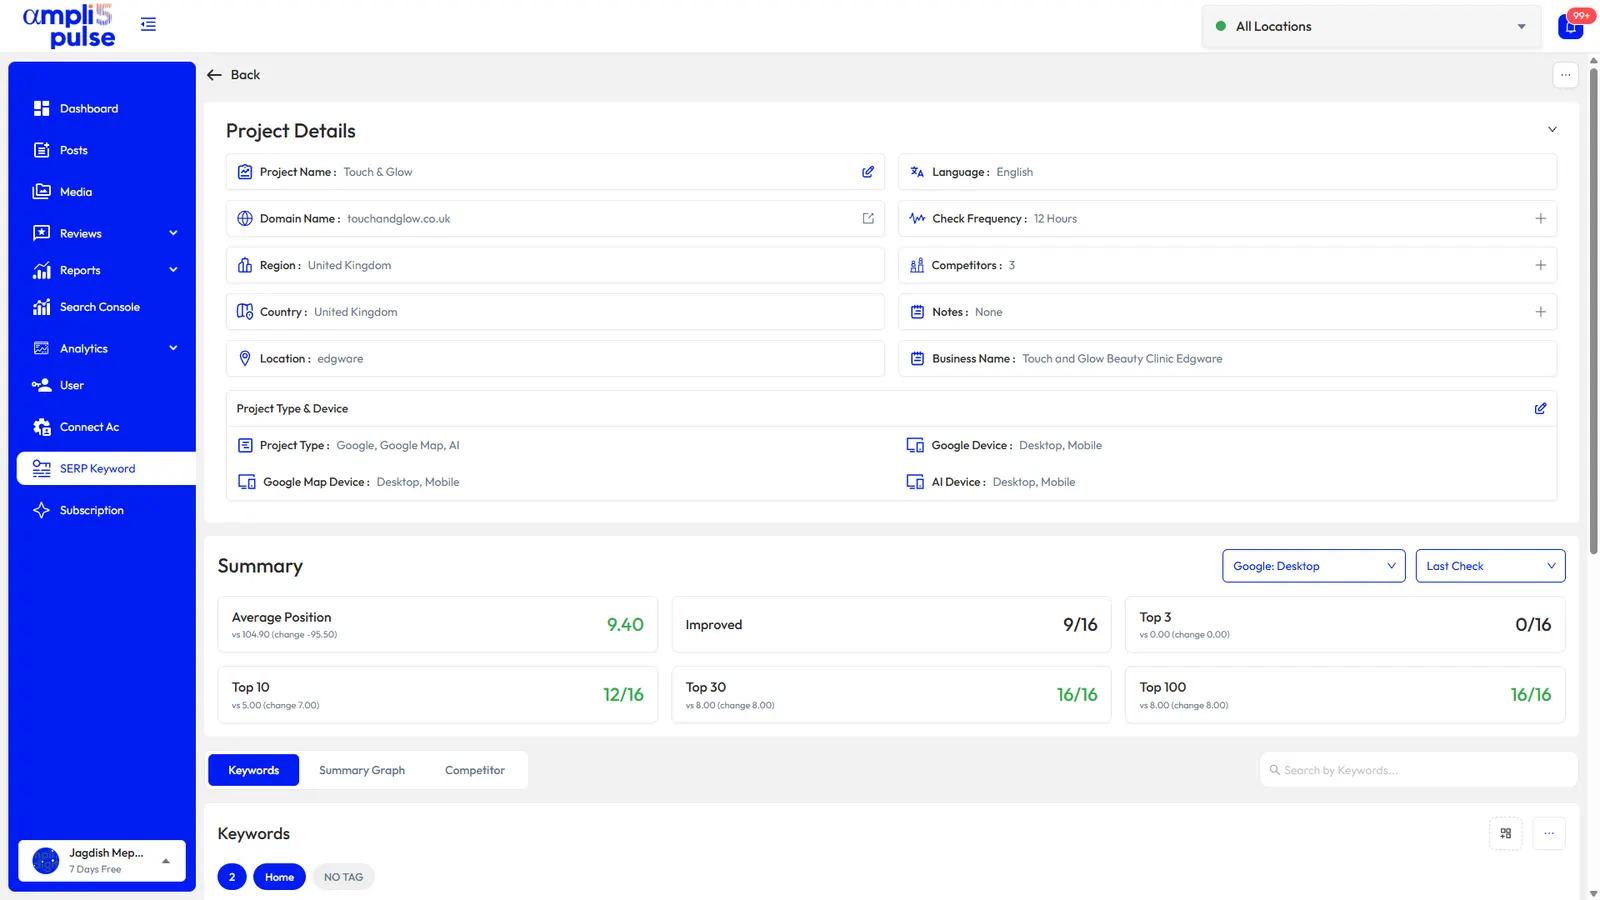
Task: Click the Ampli5 Pulse logo
Action: (x=69, y=26)
